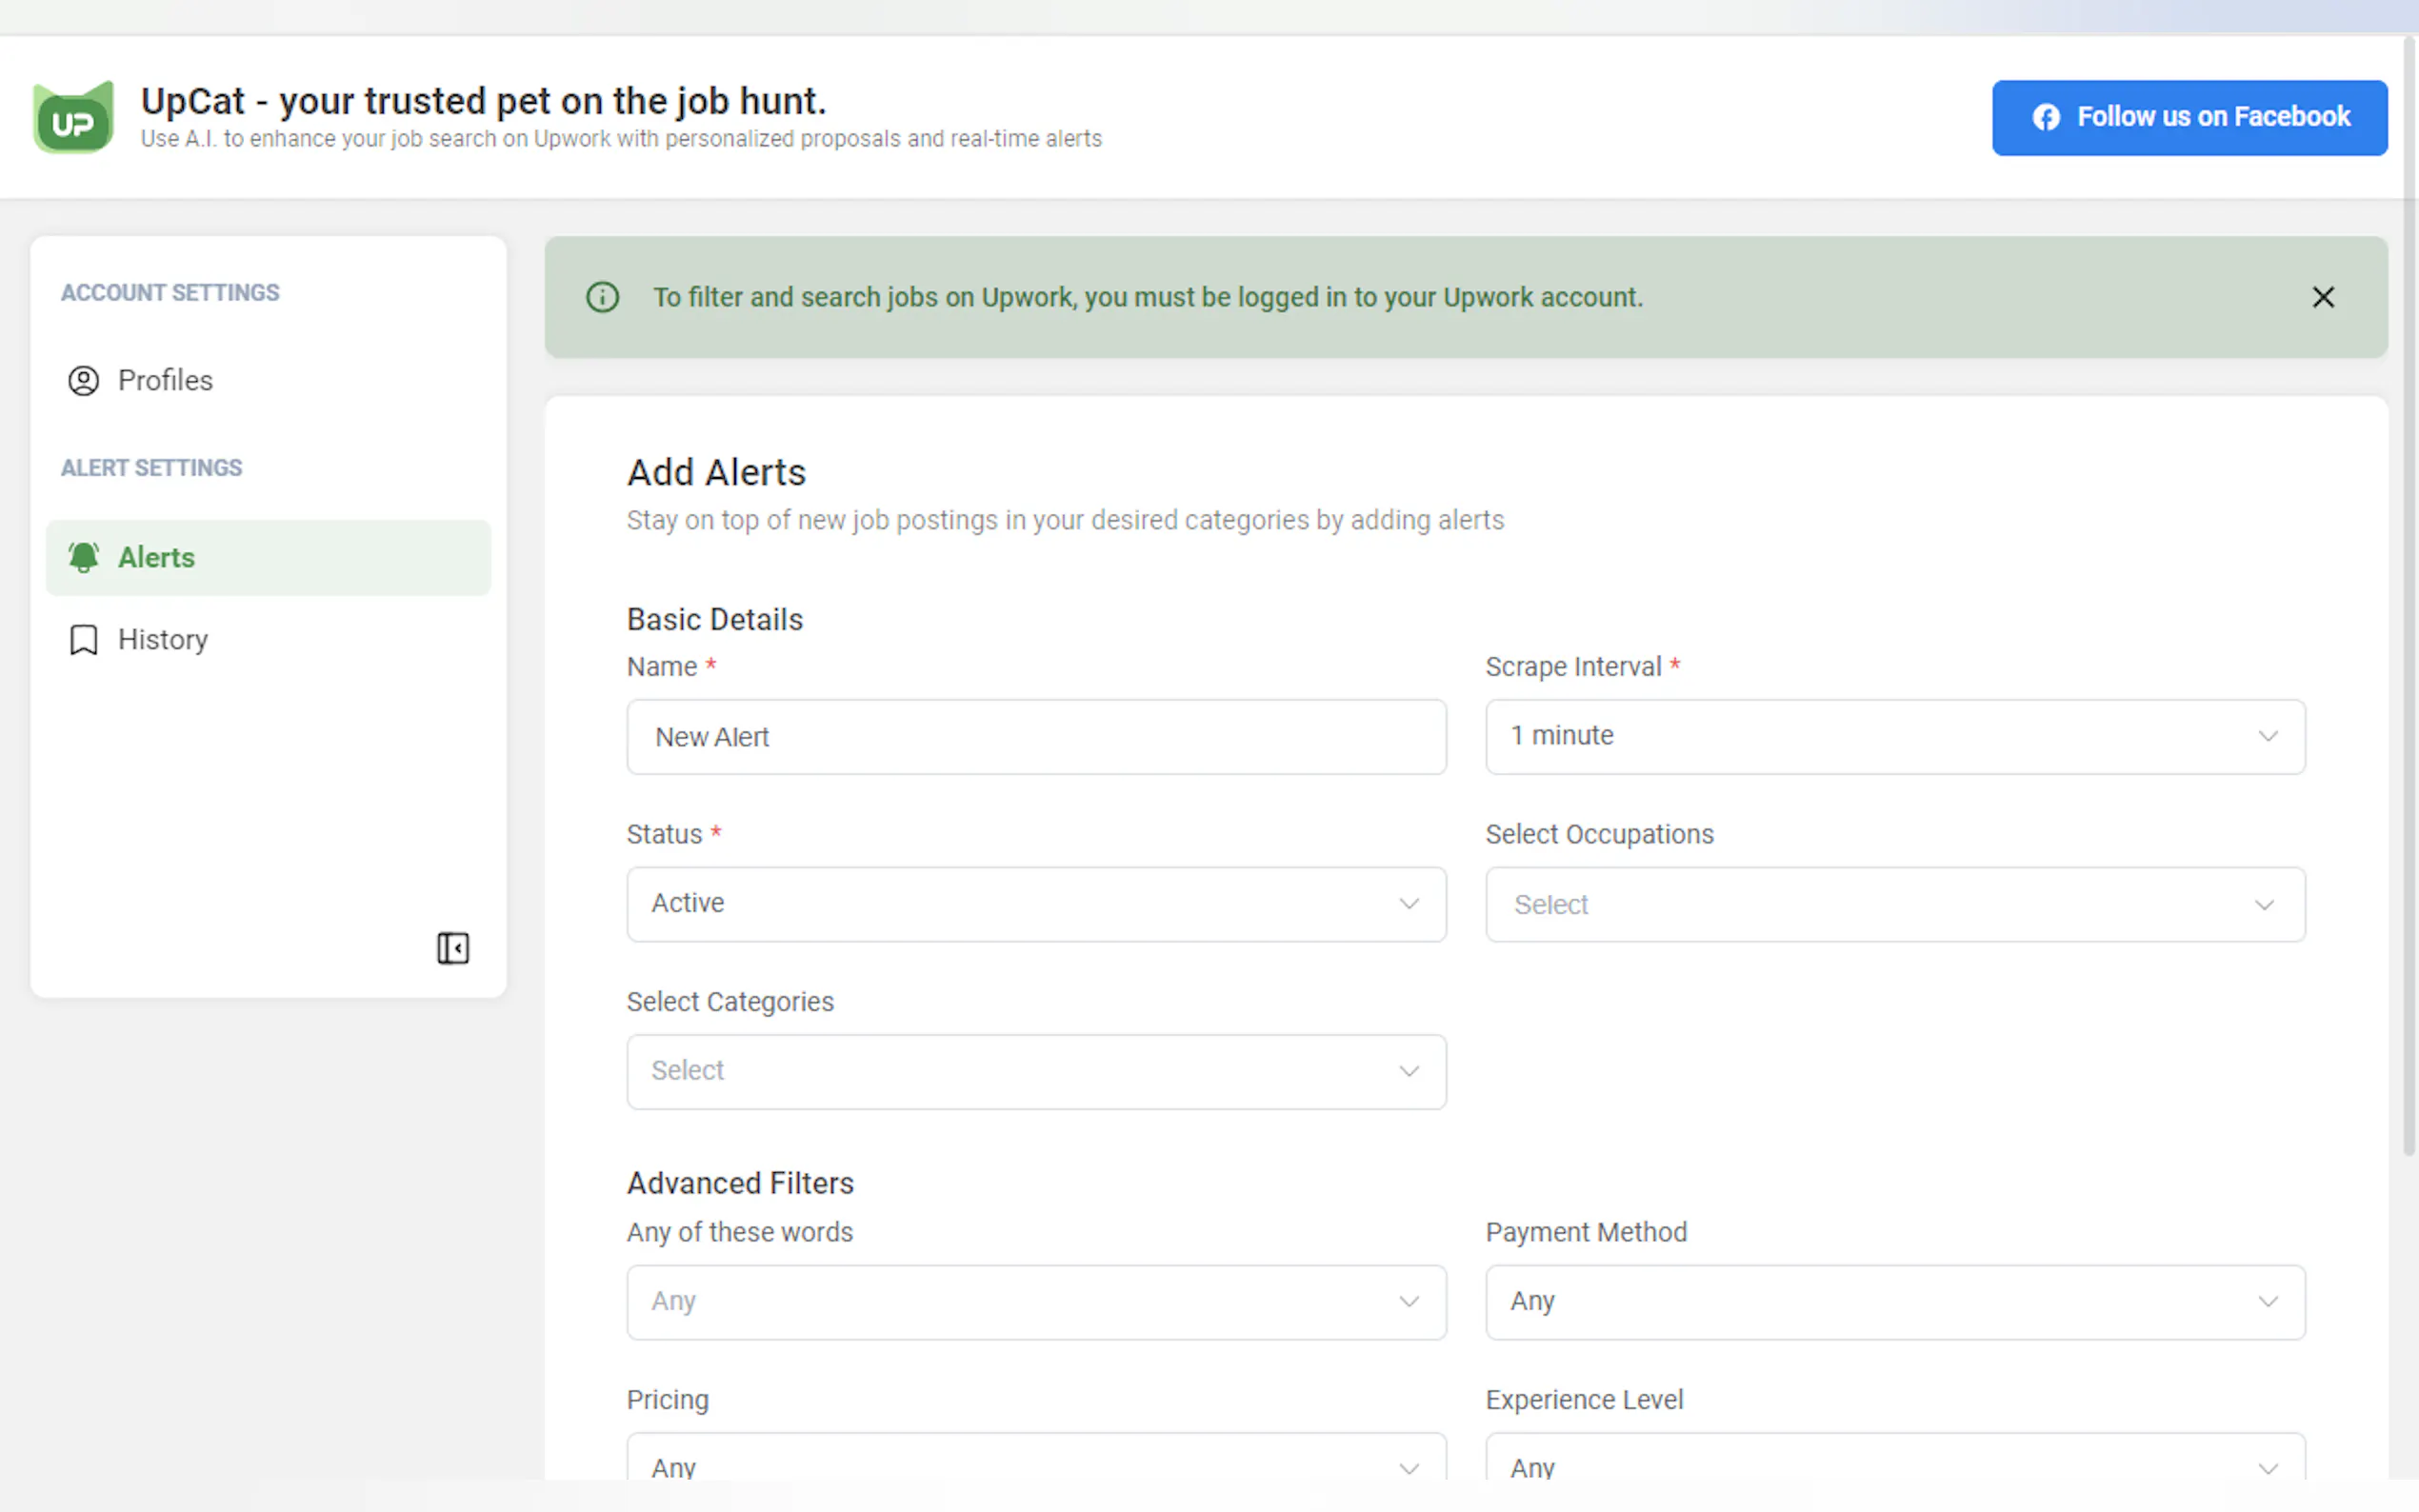
Task: Click the UpCat cat logo icon
Action: (x=73, y=118)
